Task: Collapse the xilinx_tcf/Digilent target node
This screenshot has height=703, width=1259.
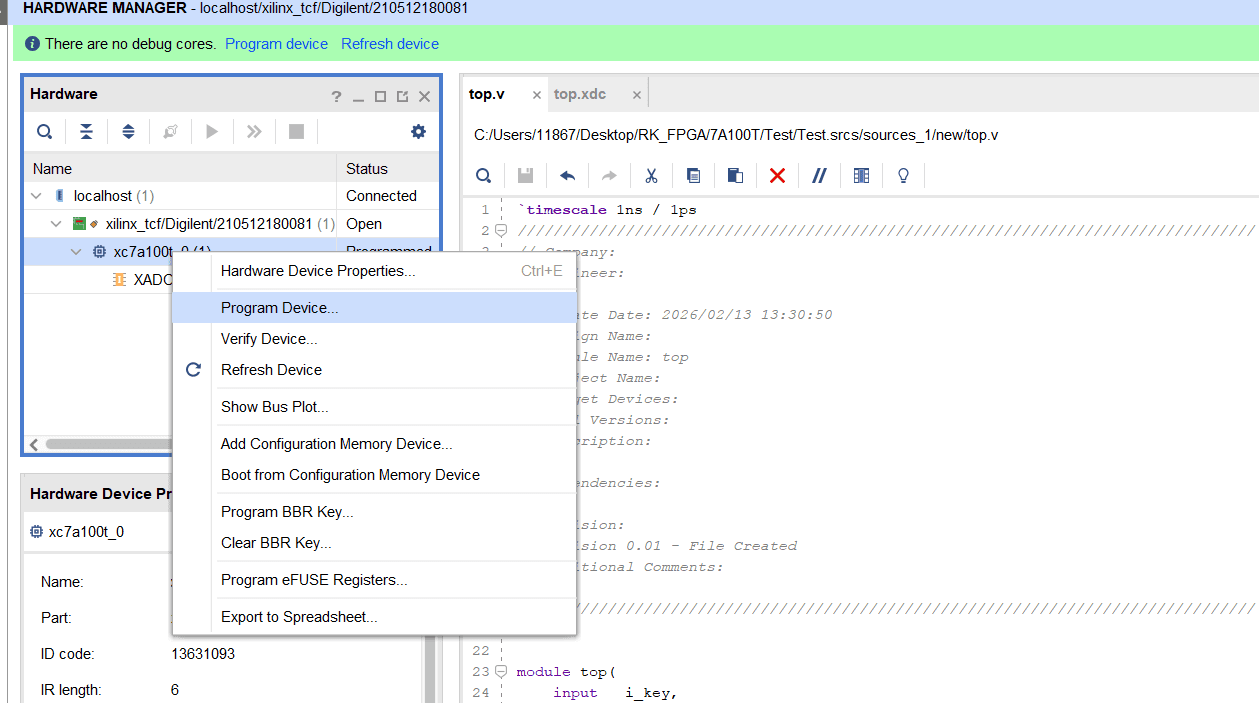Action: point(57,224)
